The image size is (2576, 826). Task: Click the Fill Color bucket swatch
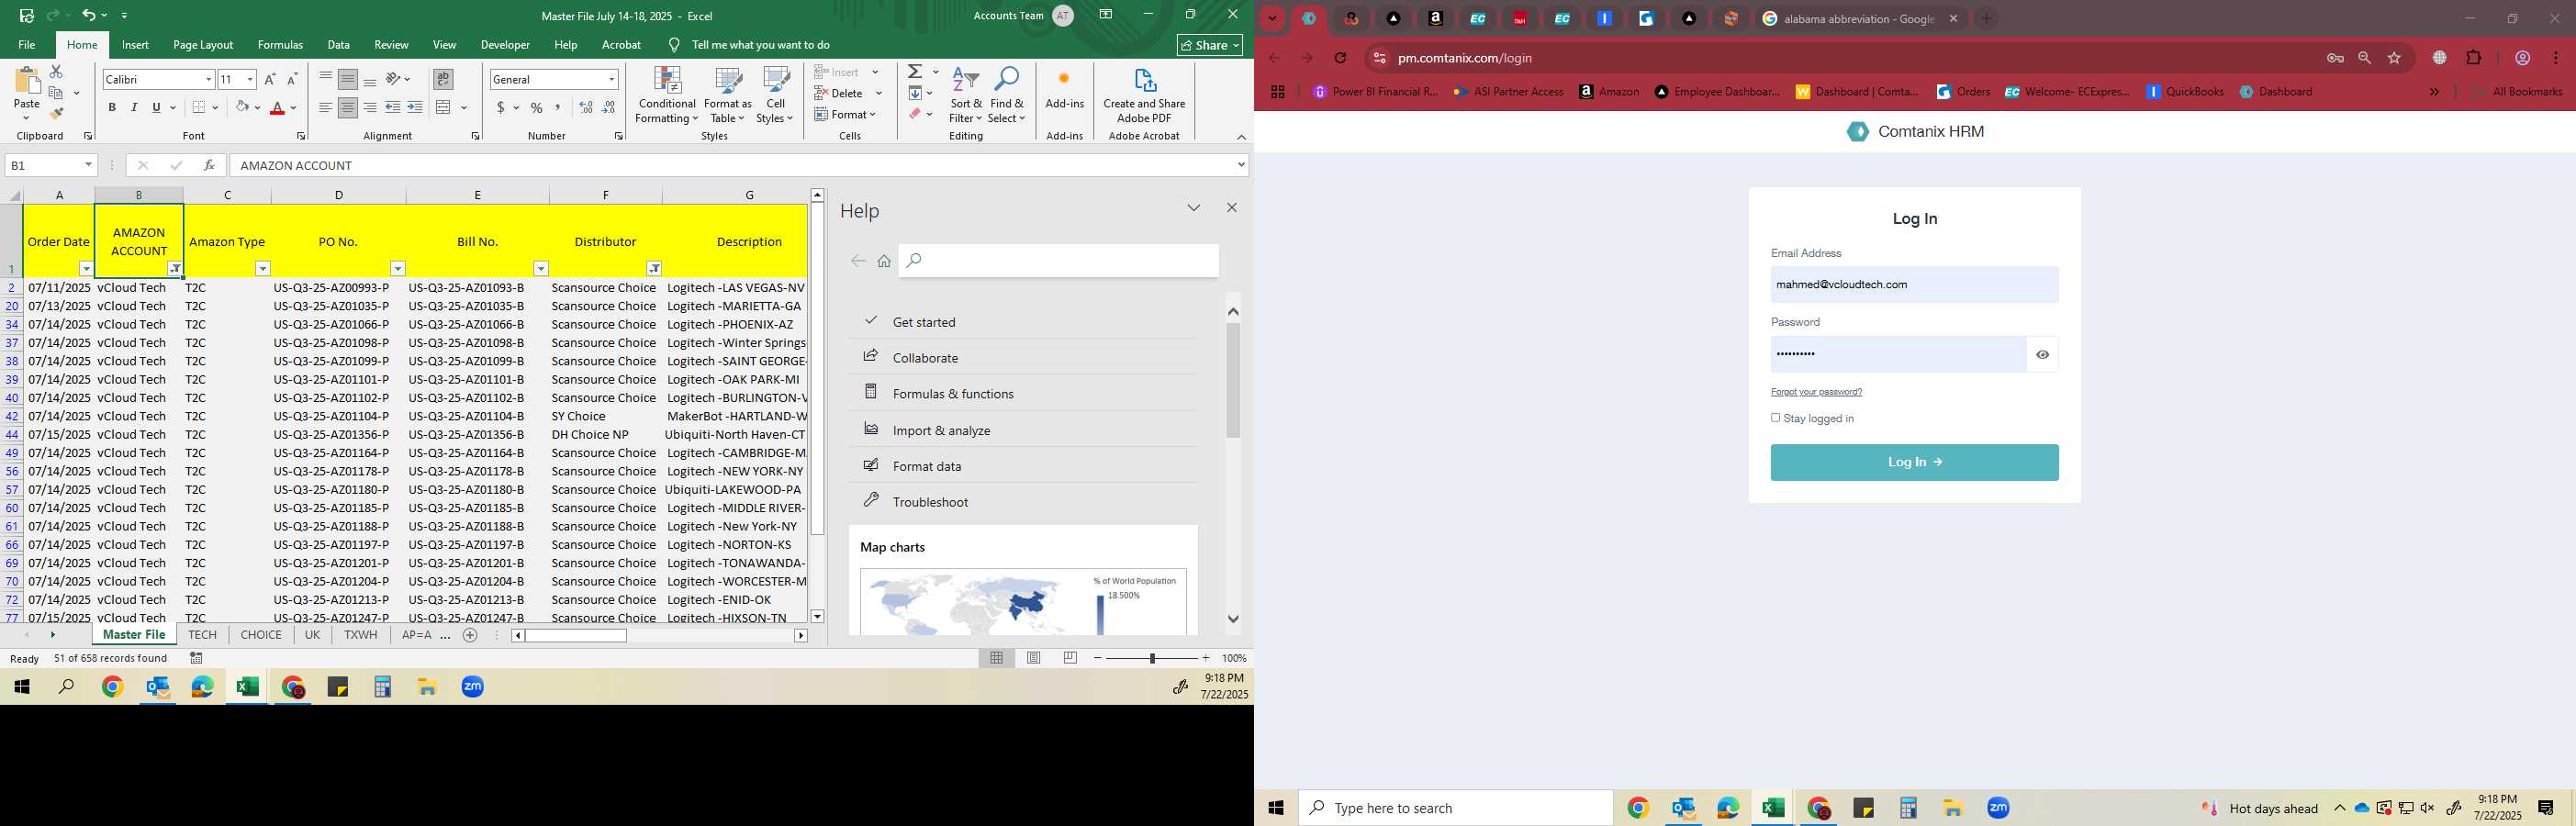pos(242,107)
